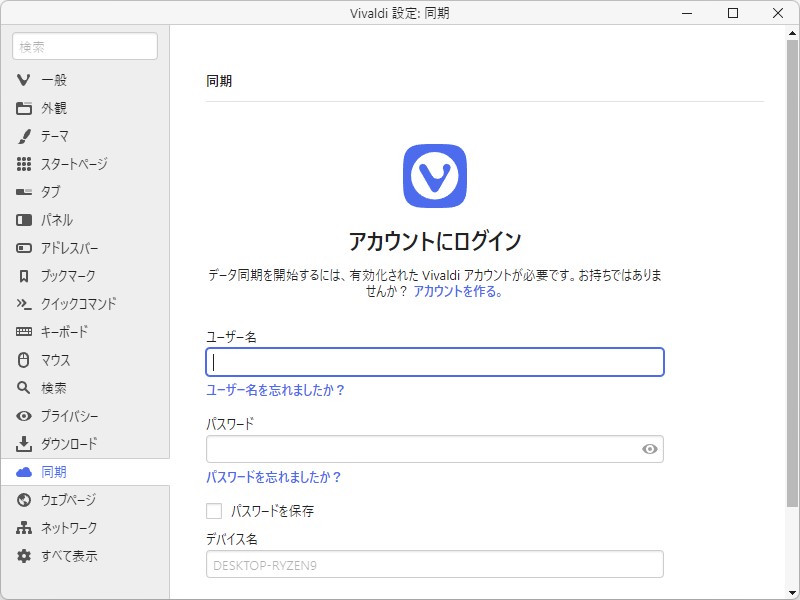The image size is (800, 600).
Task: Open the アカウントを作る link
Action: (x=452, y=292)
